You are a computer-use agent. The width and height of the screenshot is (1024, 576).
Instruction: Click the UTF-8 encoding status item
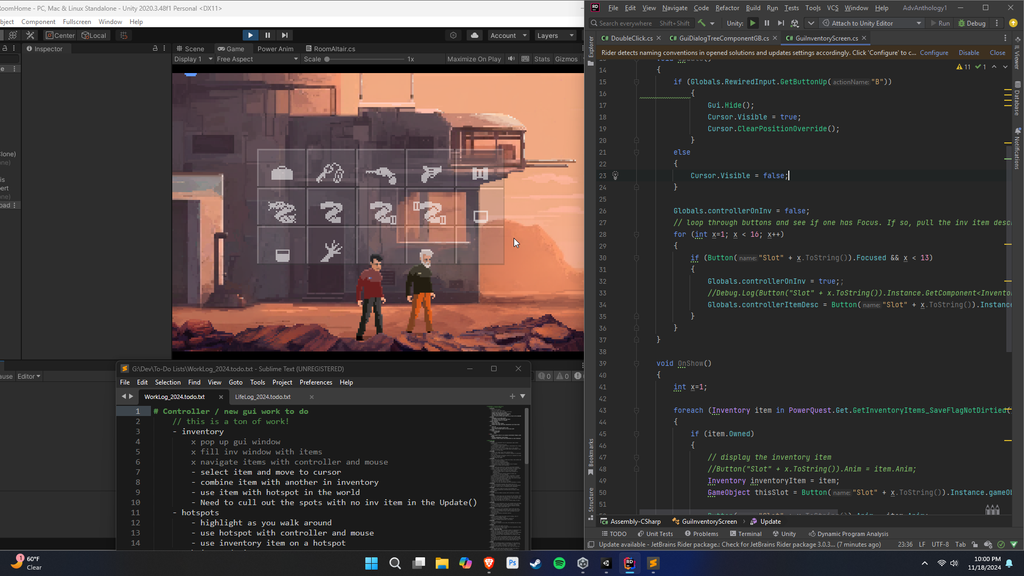(x=940, y=544)
